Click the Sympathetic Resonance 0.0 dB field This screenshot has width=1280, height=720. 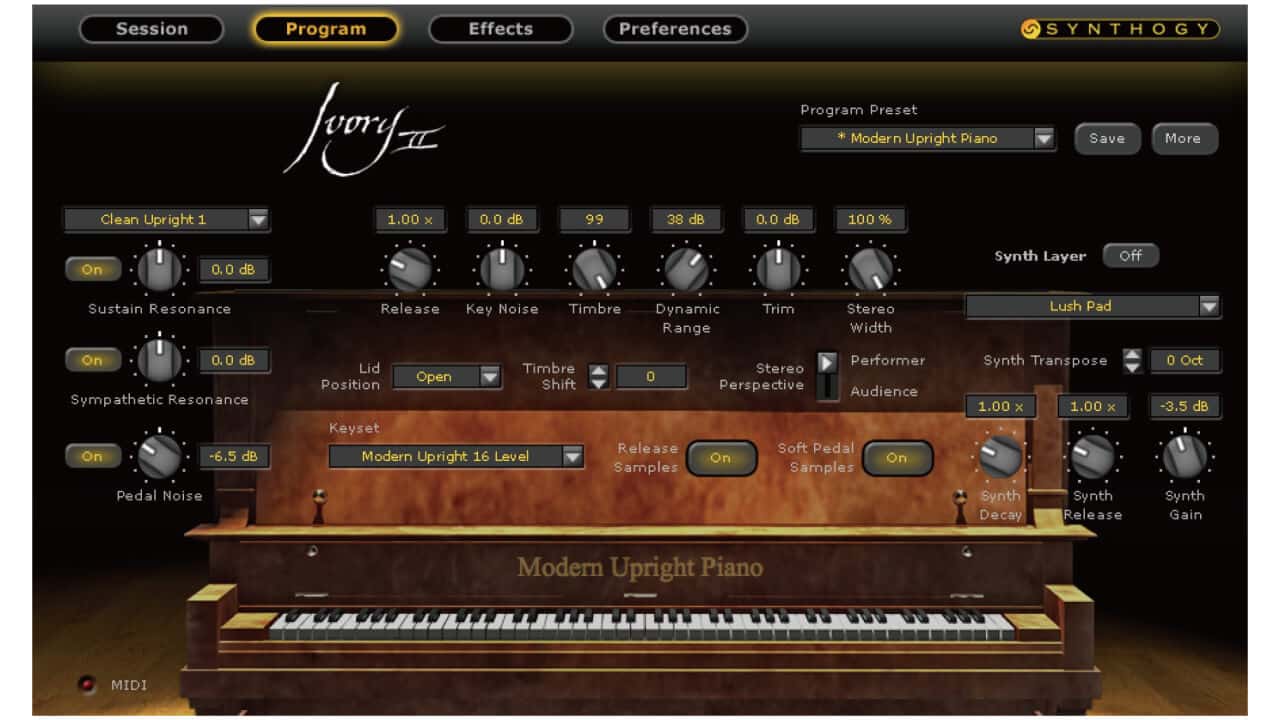[234, 360]
